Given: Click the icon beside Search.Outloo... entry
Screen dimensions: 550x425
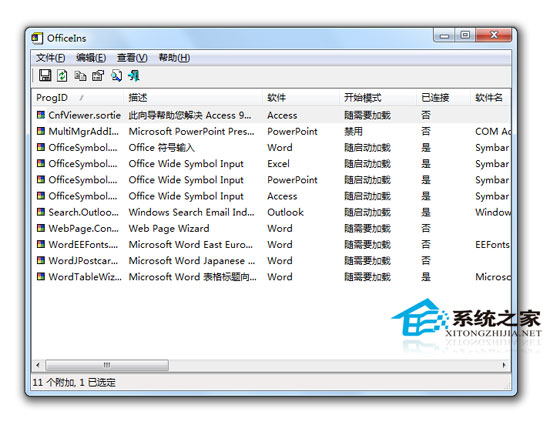Looking at the screenshot, I should tap(41, 212).
